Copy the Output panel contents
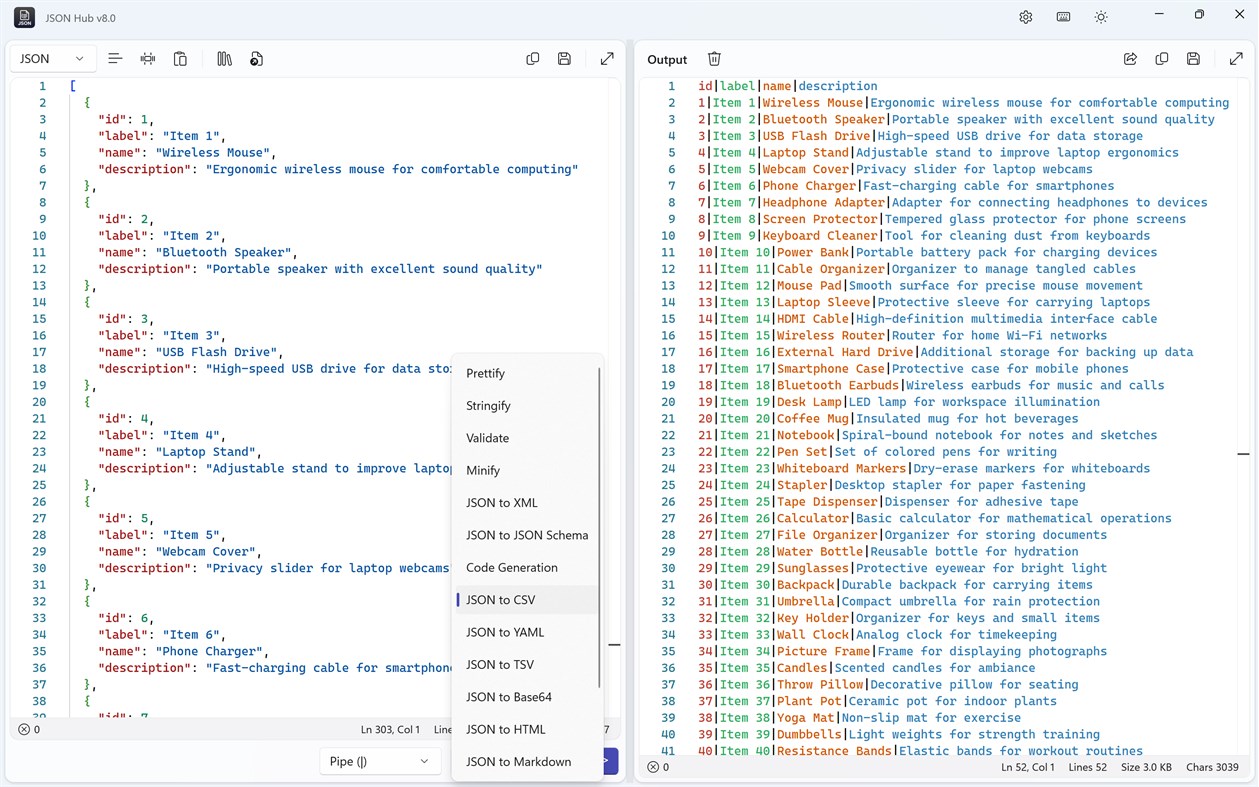1259x787 pixels. [1162, 59]
